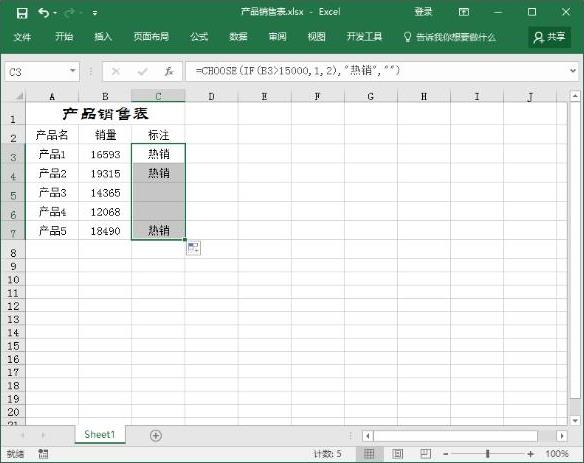Switch to the 数据 ribbon tab

point(238,37)
